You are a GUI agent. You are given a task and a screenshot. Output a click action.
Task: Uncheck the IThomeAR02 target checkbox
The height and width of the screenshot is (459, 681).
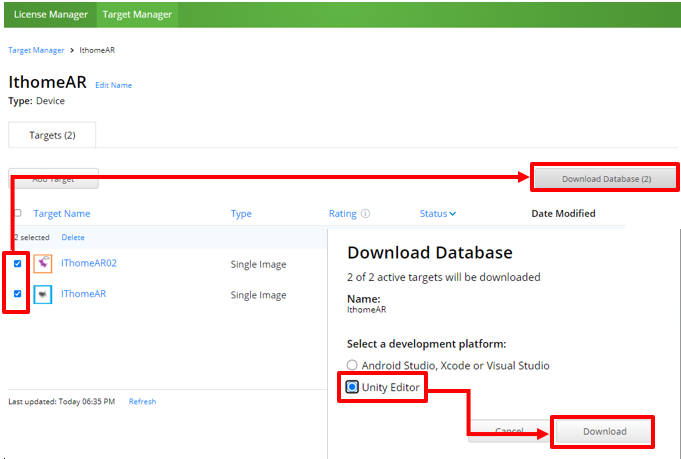click(x=17, y=263)
